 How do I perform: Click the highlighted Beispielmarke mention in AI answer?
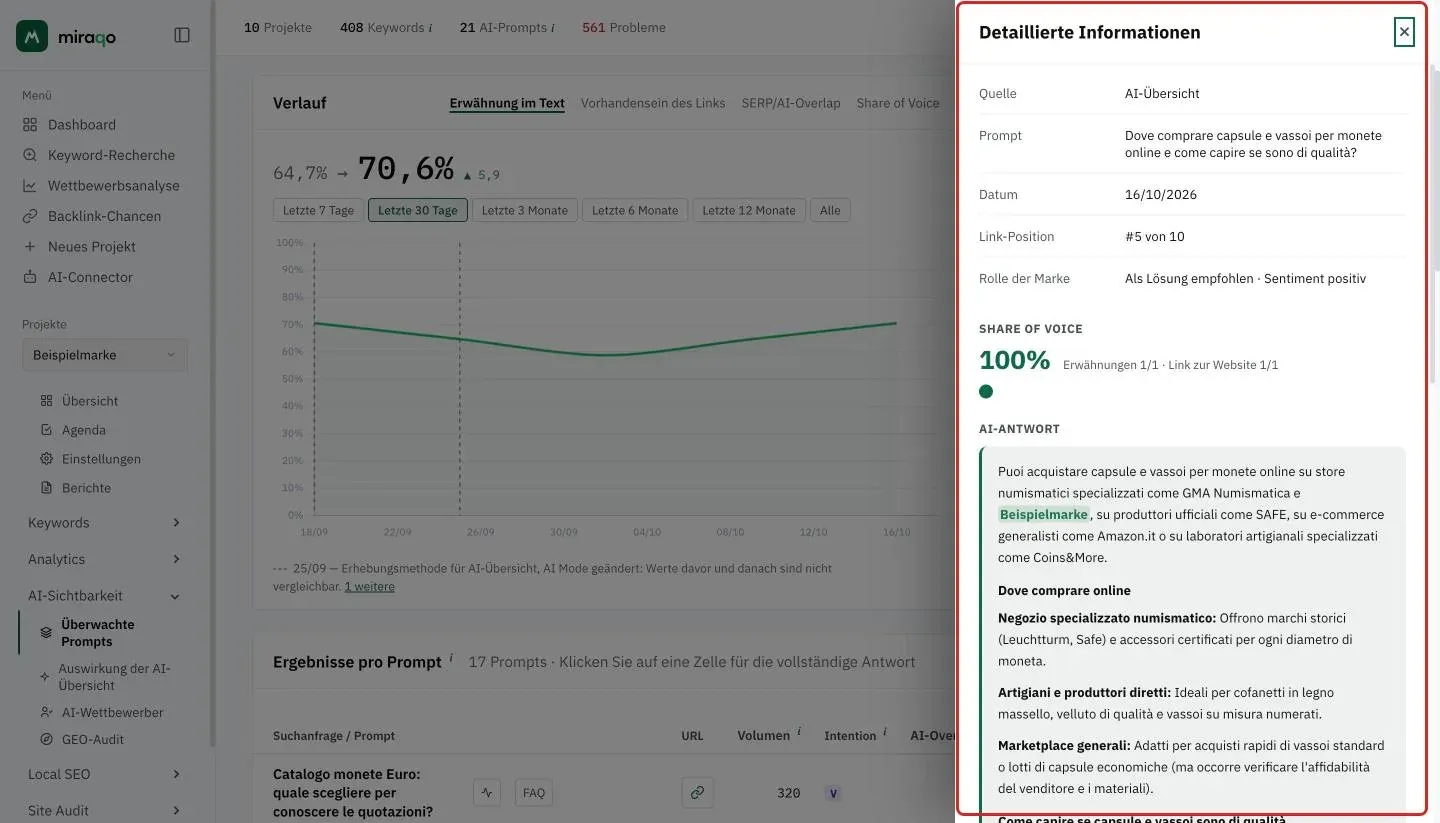point(1043,515)
